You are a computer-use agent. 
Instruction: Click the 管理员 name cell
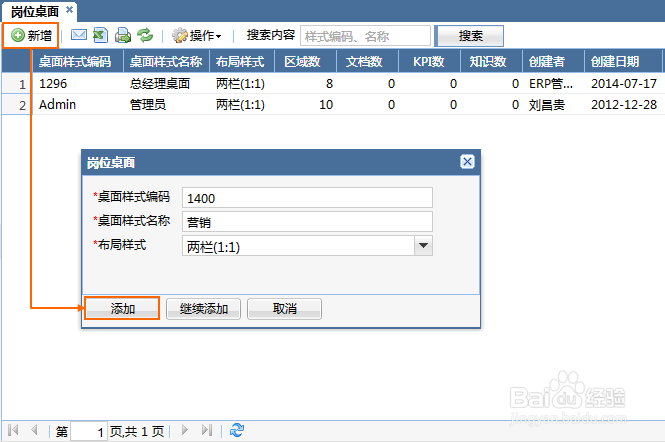(x=166, y=104)
